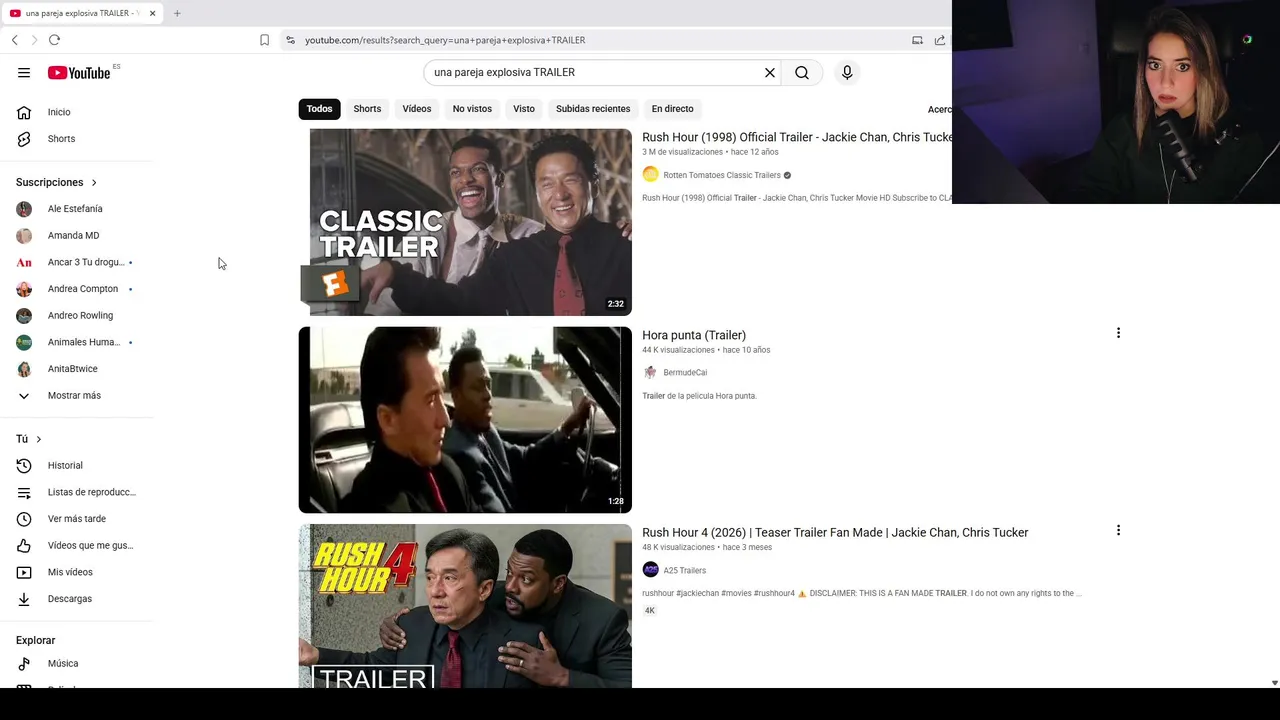The height and width of the screenshot is (720, 1280).
Task: Click the A25 Trailers channel avatar
Action: (650, 570)
